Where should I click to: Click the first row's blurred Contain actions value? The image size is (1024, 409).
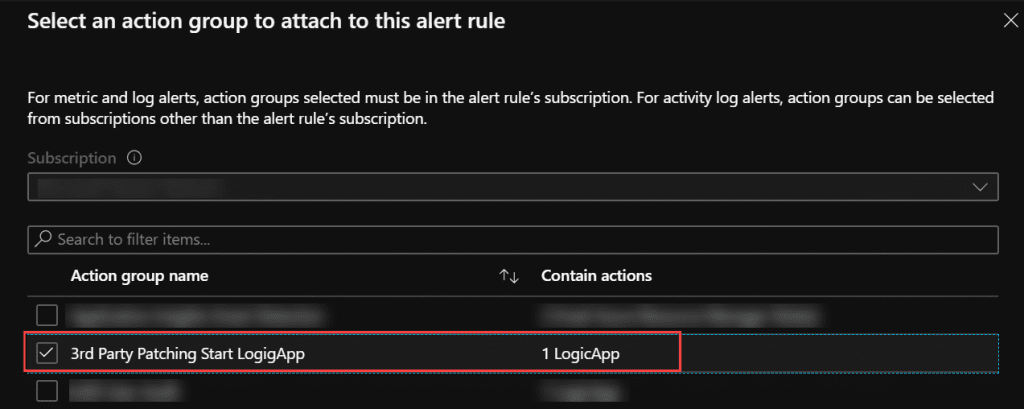(680, 317)
